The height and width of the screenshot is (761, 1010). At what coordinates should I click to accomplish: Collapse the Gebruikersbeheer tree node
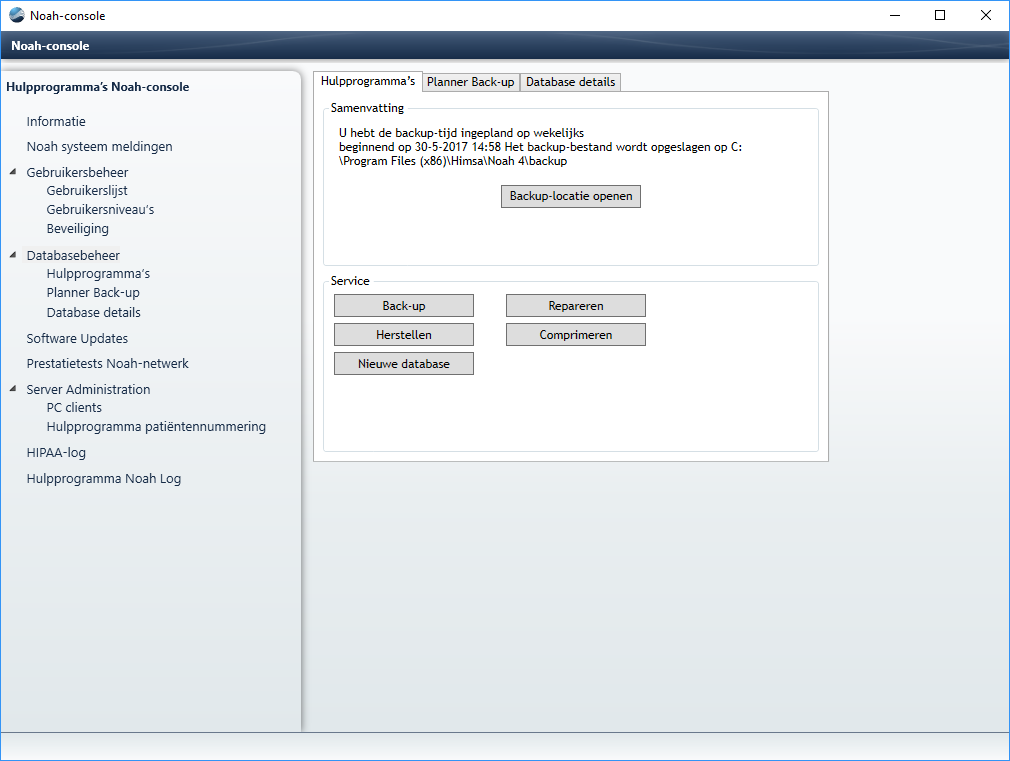tap(13, 172)
